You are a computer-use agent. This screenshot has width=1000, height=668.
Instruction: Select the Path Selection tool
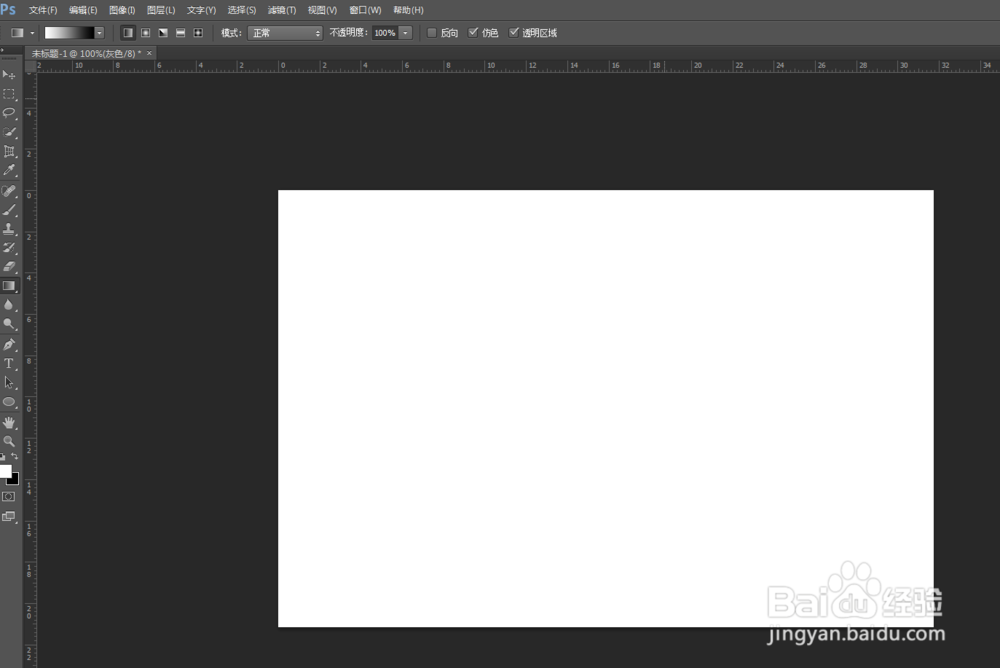9,383
